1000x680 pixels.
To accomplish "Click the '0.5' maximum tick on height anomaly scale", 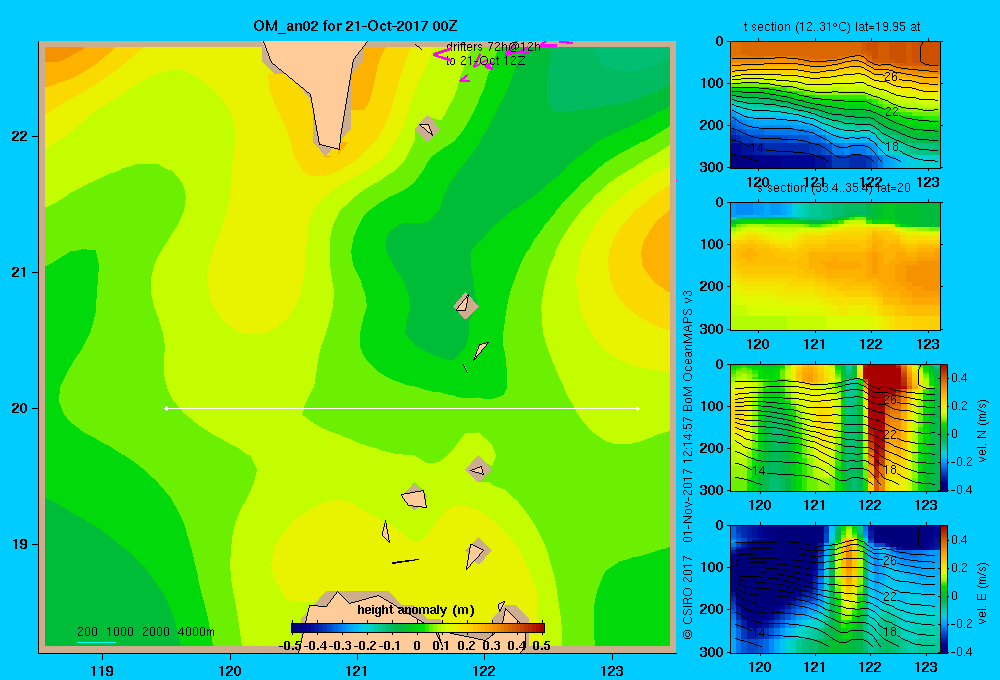I will point(541,646).
